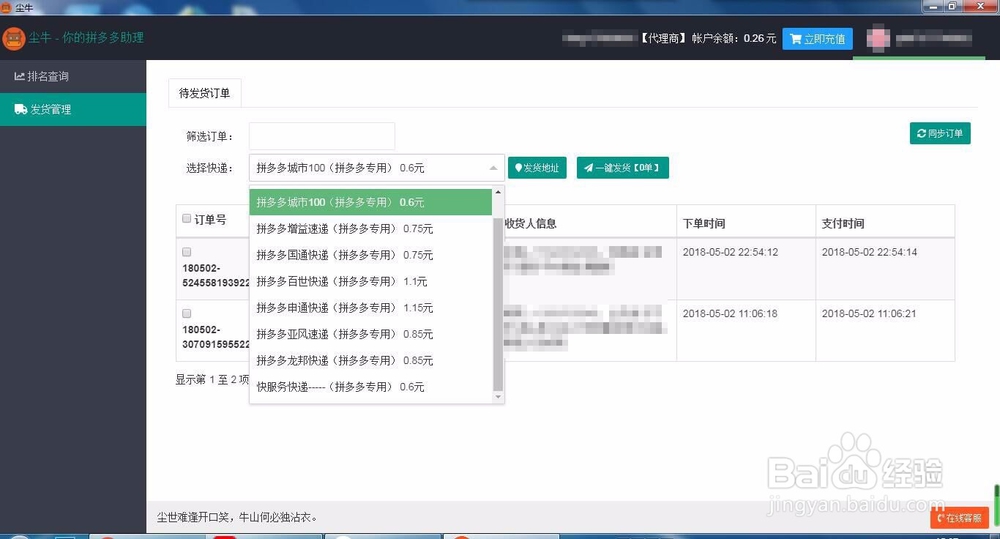
Task: Click the 一键发货【0单】 button
Action: pyautogui.click(x=622, y=168)
